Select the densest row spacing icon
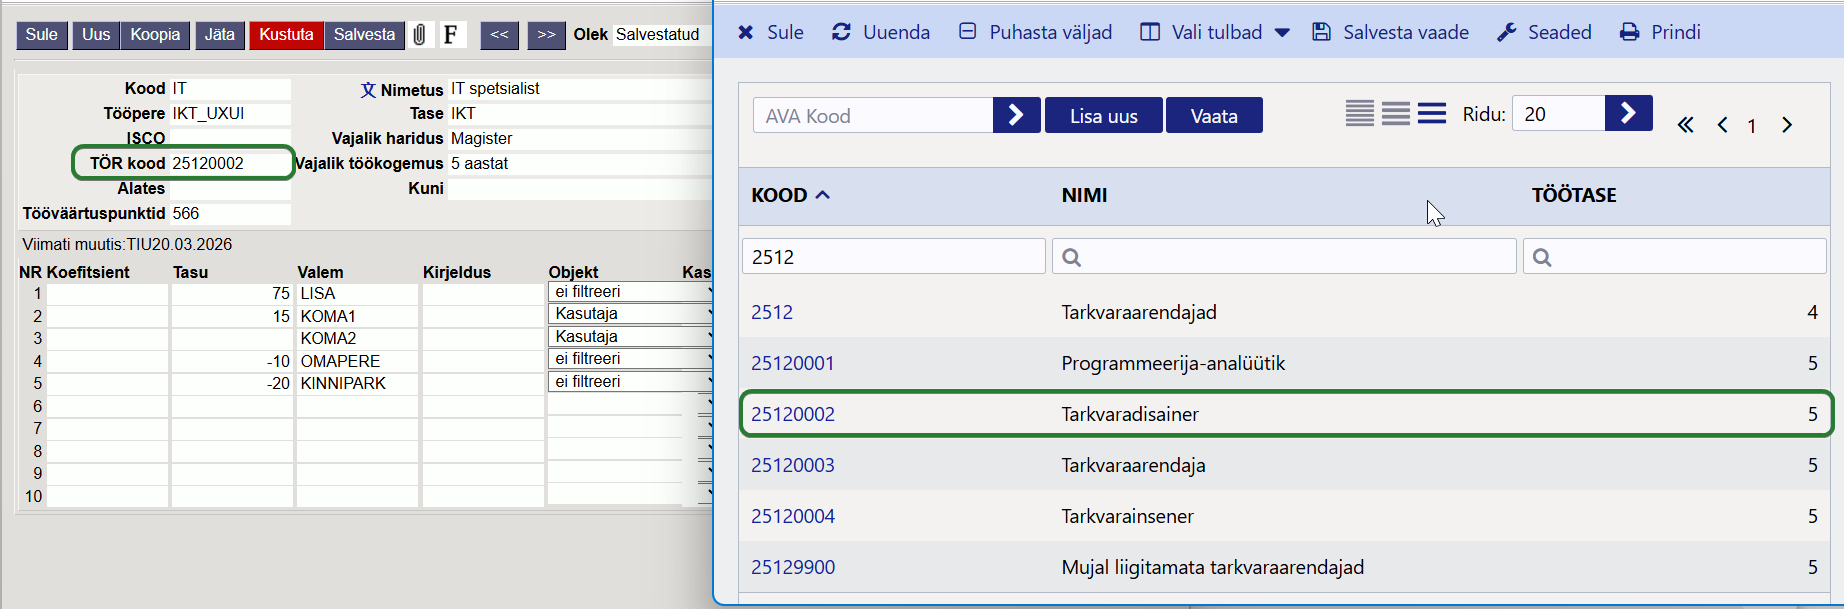The height and width of the screenshot is (609, 1844). point(1359,113)
